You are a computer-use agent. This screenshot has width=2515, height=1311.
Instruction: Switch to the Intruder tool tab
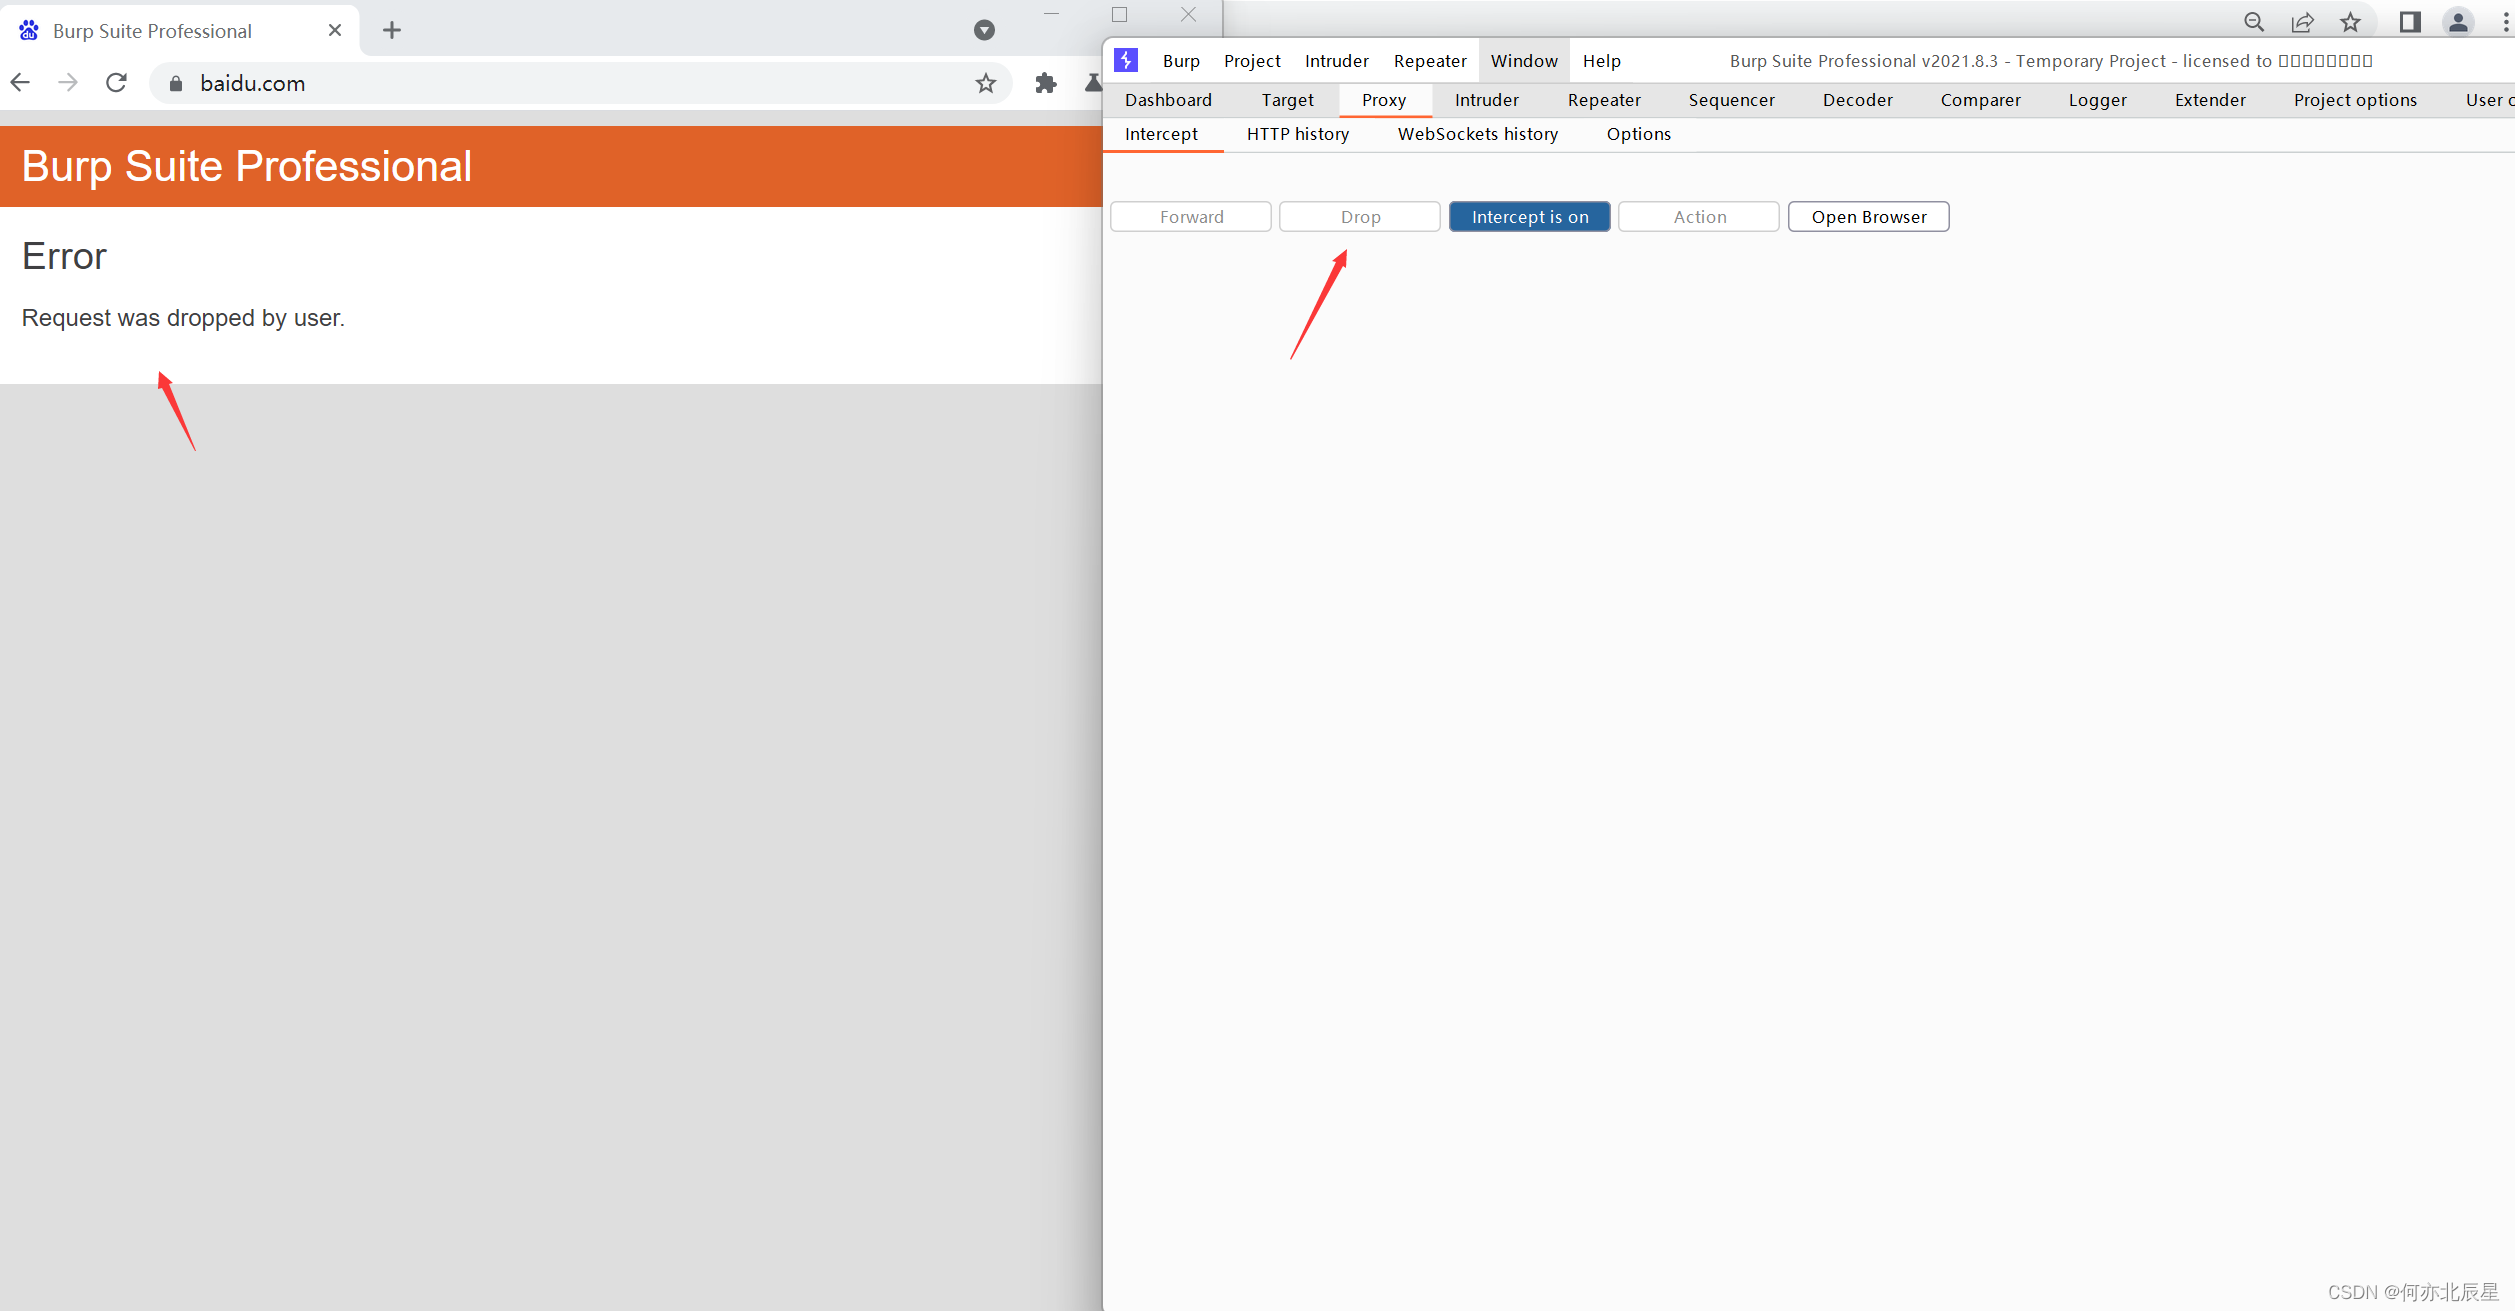point(1486,100)
